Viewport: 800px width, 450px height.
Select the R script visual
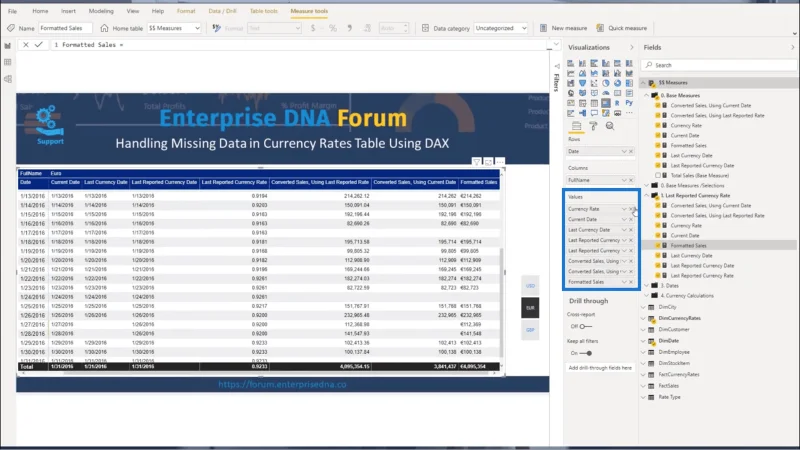click(617, 103)
